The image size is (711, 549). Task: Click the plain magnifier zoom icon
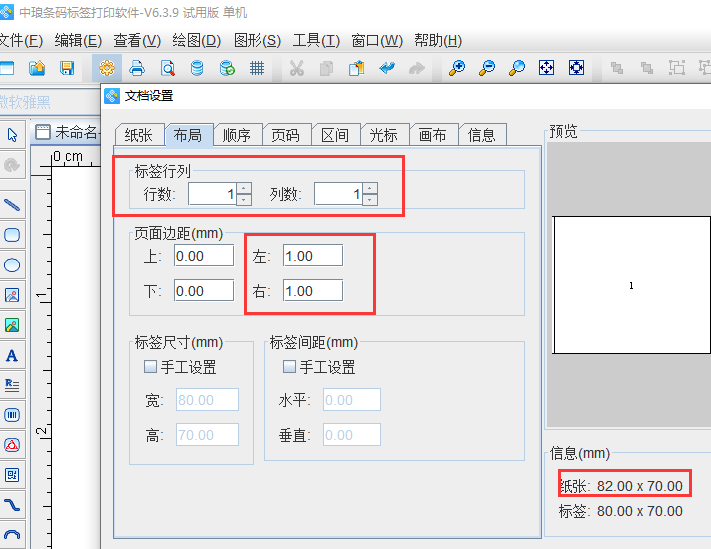pos(517,68)
